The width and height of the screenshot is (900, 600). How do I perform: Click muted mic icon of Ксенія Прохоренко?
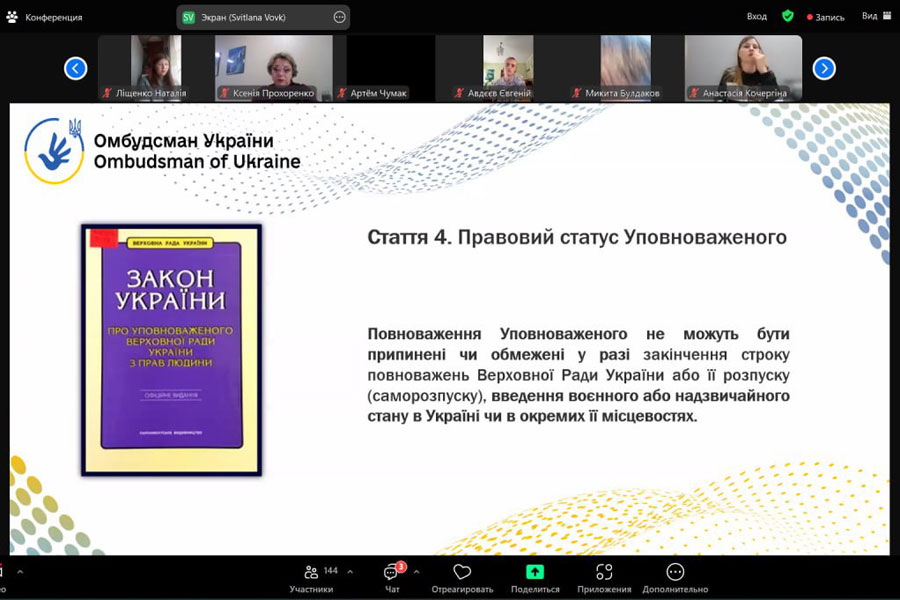224,92
